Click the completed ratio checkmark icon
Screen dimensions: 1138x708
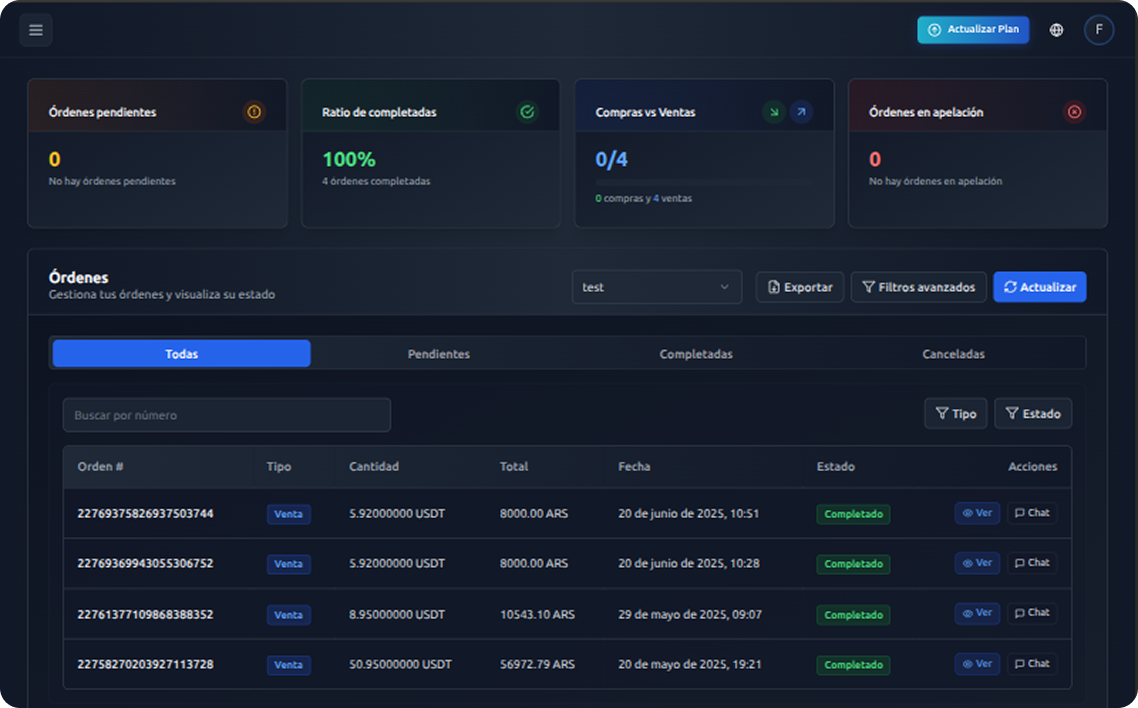[x=527, y=112]
